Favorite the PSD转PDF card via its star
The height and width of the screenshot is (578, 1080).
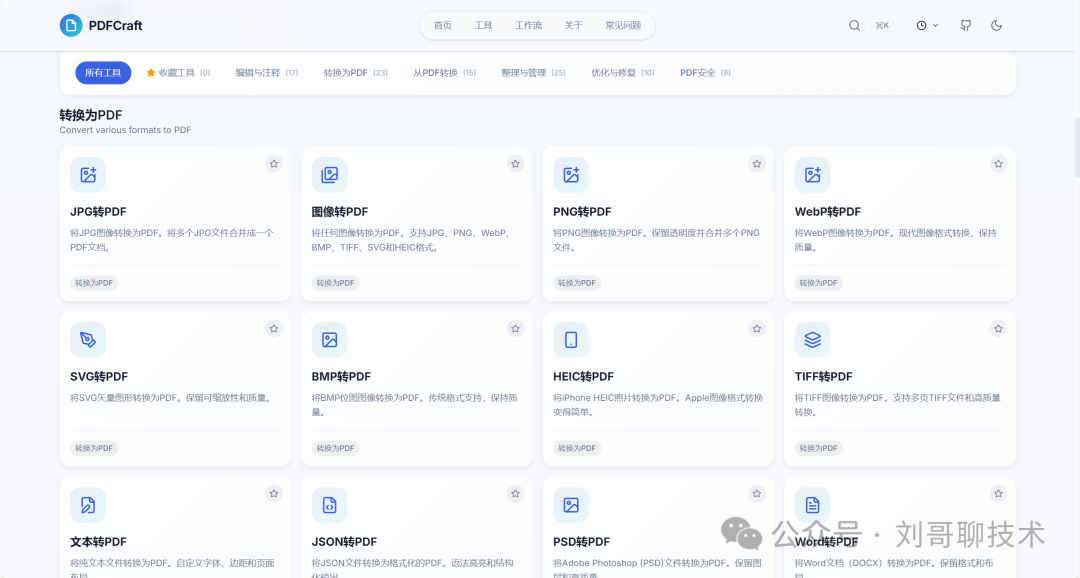click(x=757, y=493)
